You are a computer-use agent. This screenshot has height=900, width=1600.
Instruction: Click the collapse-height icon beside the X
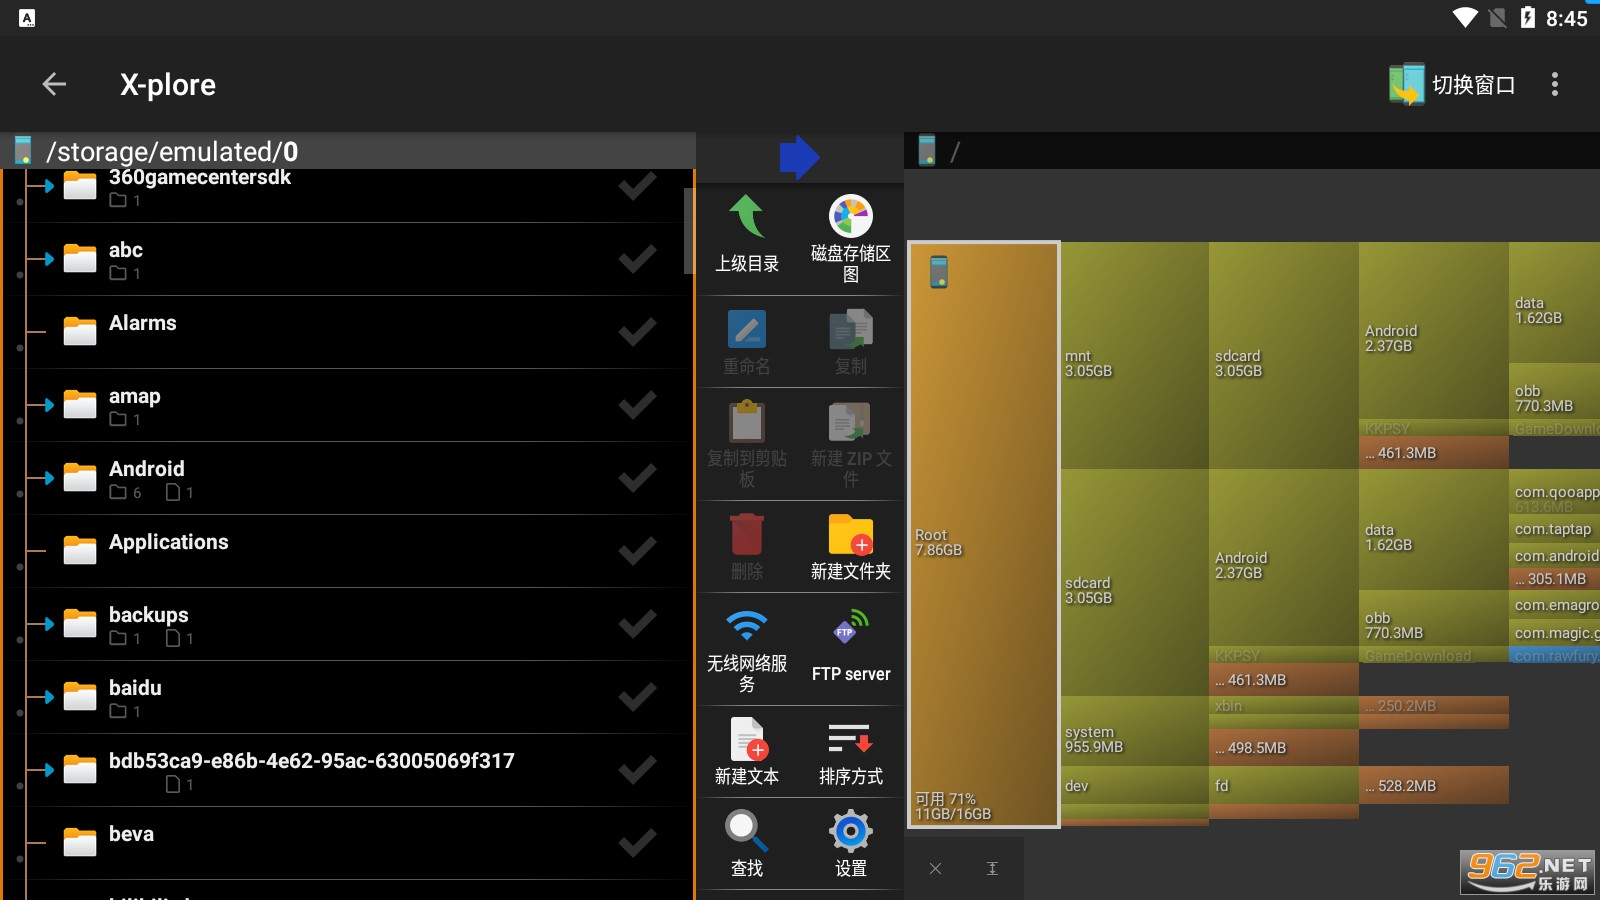992,868
